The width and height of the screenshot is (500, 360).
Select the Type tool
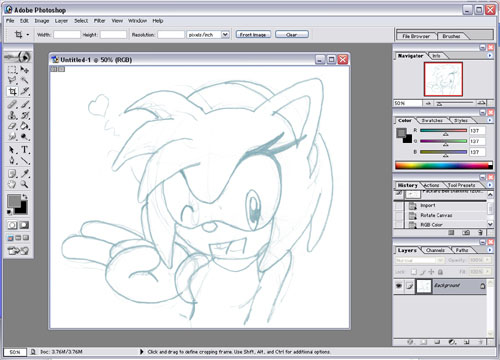(25, 150)
